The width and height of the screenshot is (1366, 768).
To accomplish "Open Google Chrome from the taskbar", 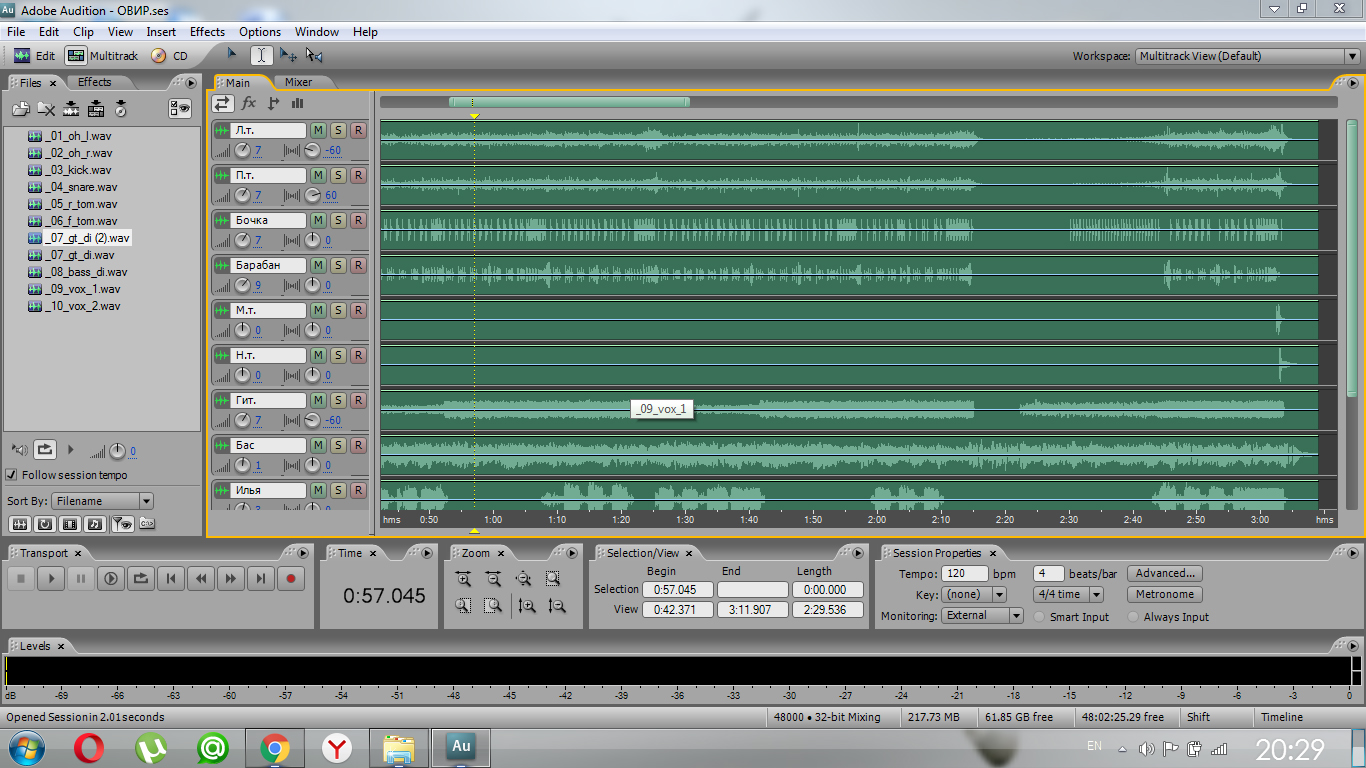I will pos(275,747).
